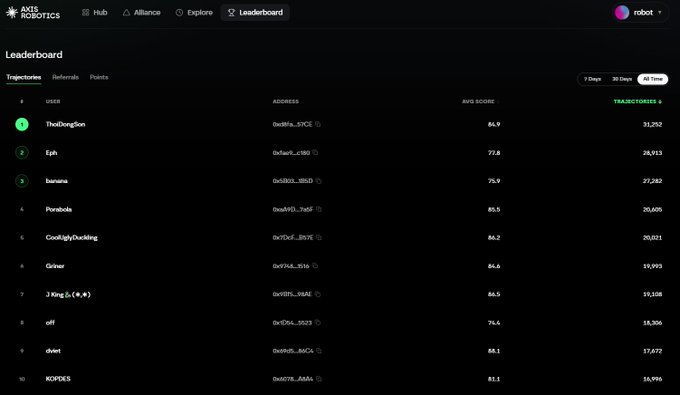Screen dimensions: 680x395
Task: Click average score 77.8
Action: point(494,153)
